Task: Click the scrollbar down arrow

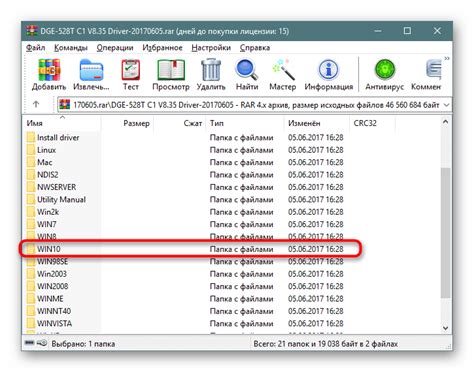Action: point(446,328)
